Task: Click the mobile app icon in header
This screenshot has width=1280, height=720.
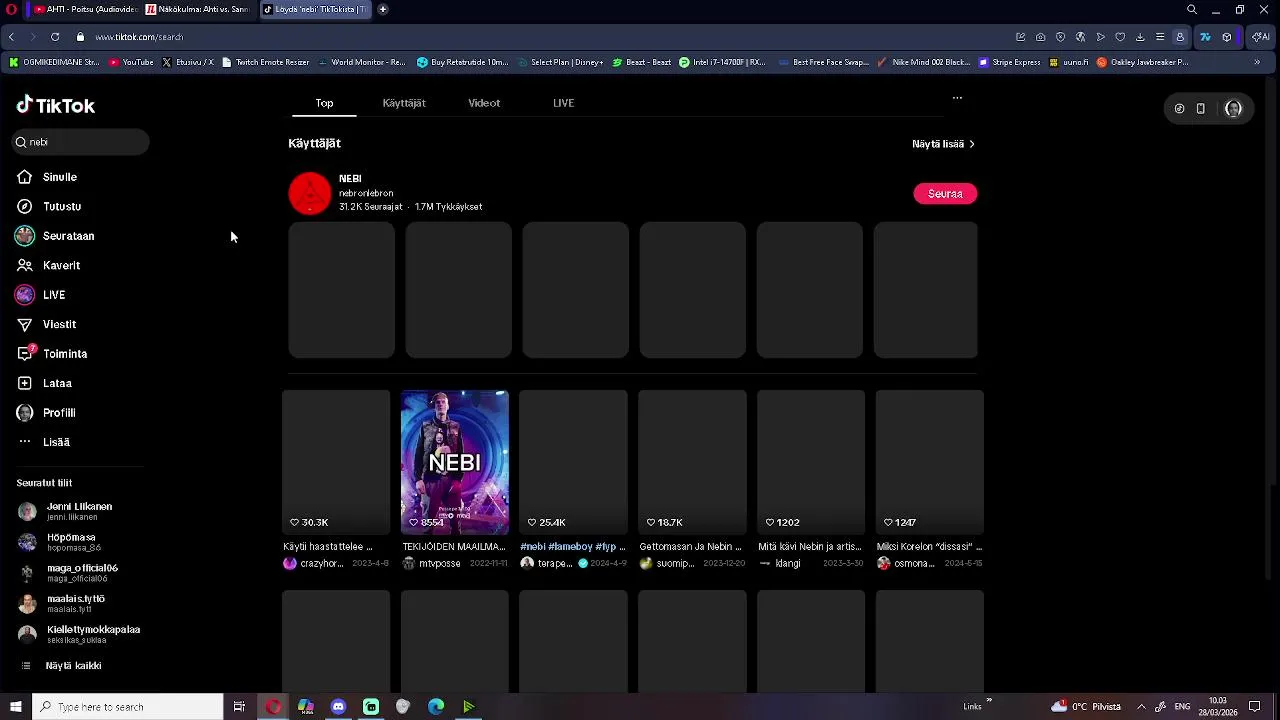Action: click(1201, 109)
